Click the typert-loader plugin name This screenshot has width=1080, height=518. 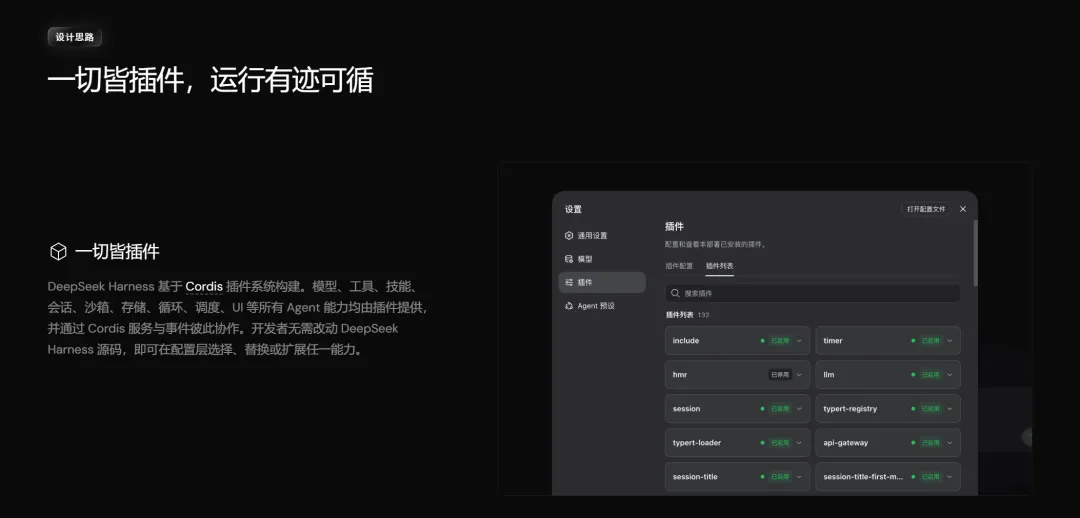[x=697, y=442]
